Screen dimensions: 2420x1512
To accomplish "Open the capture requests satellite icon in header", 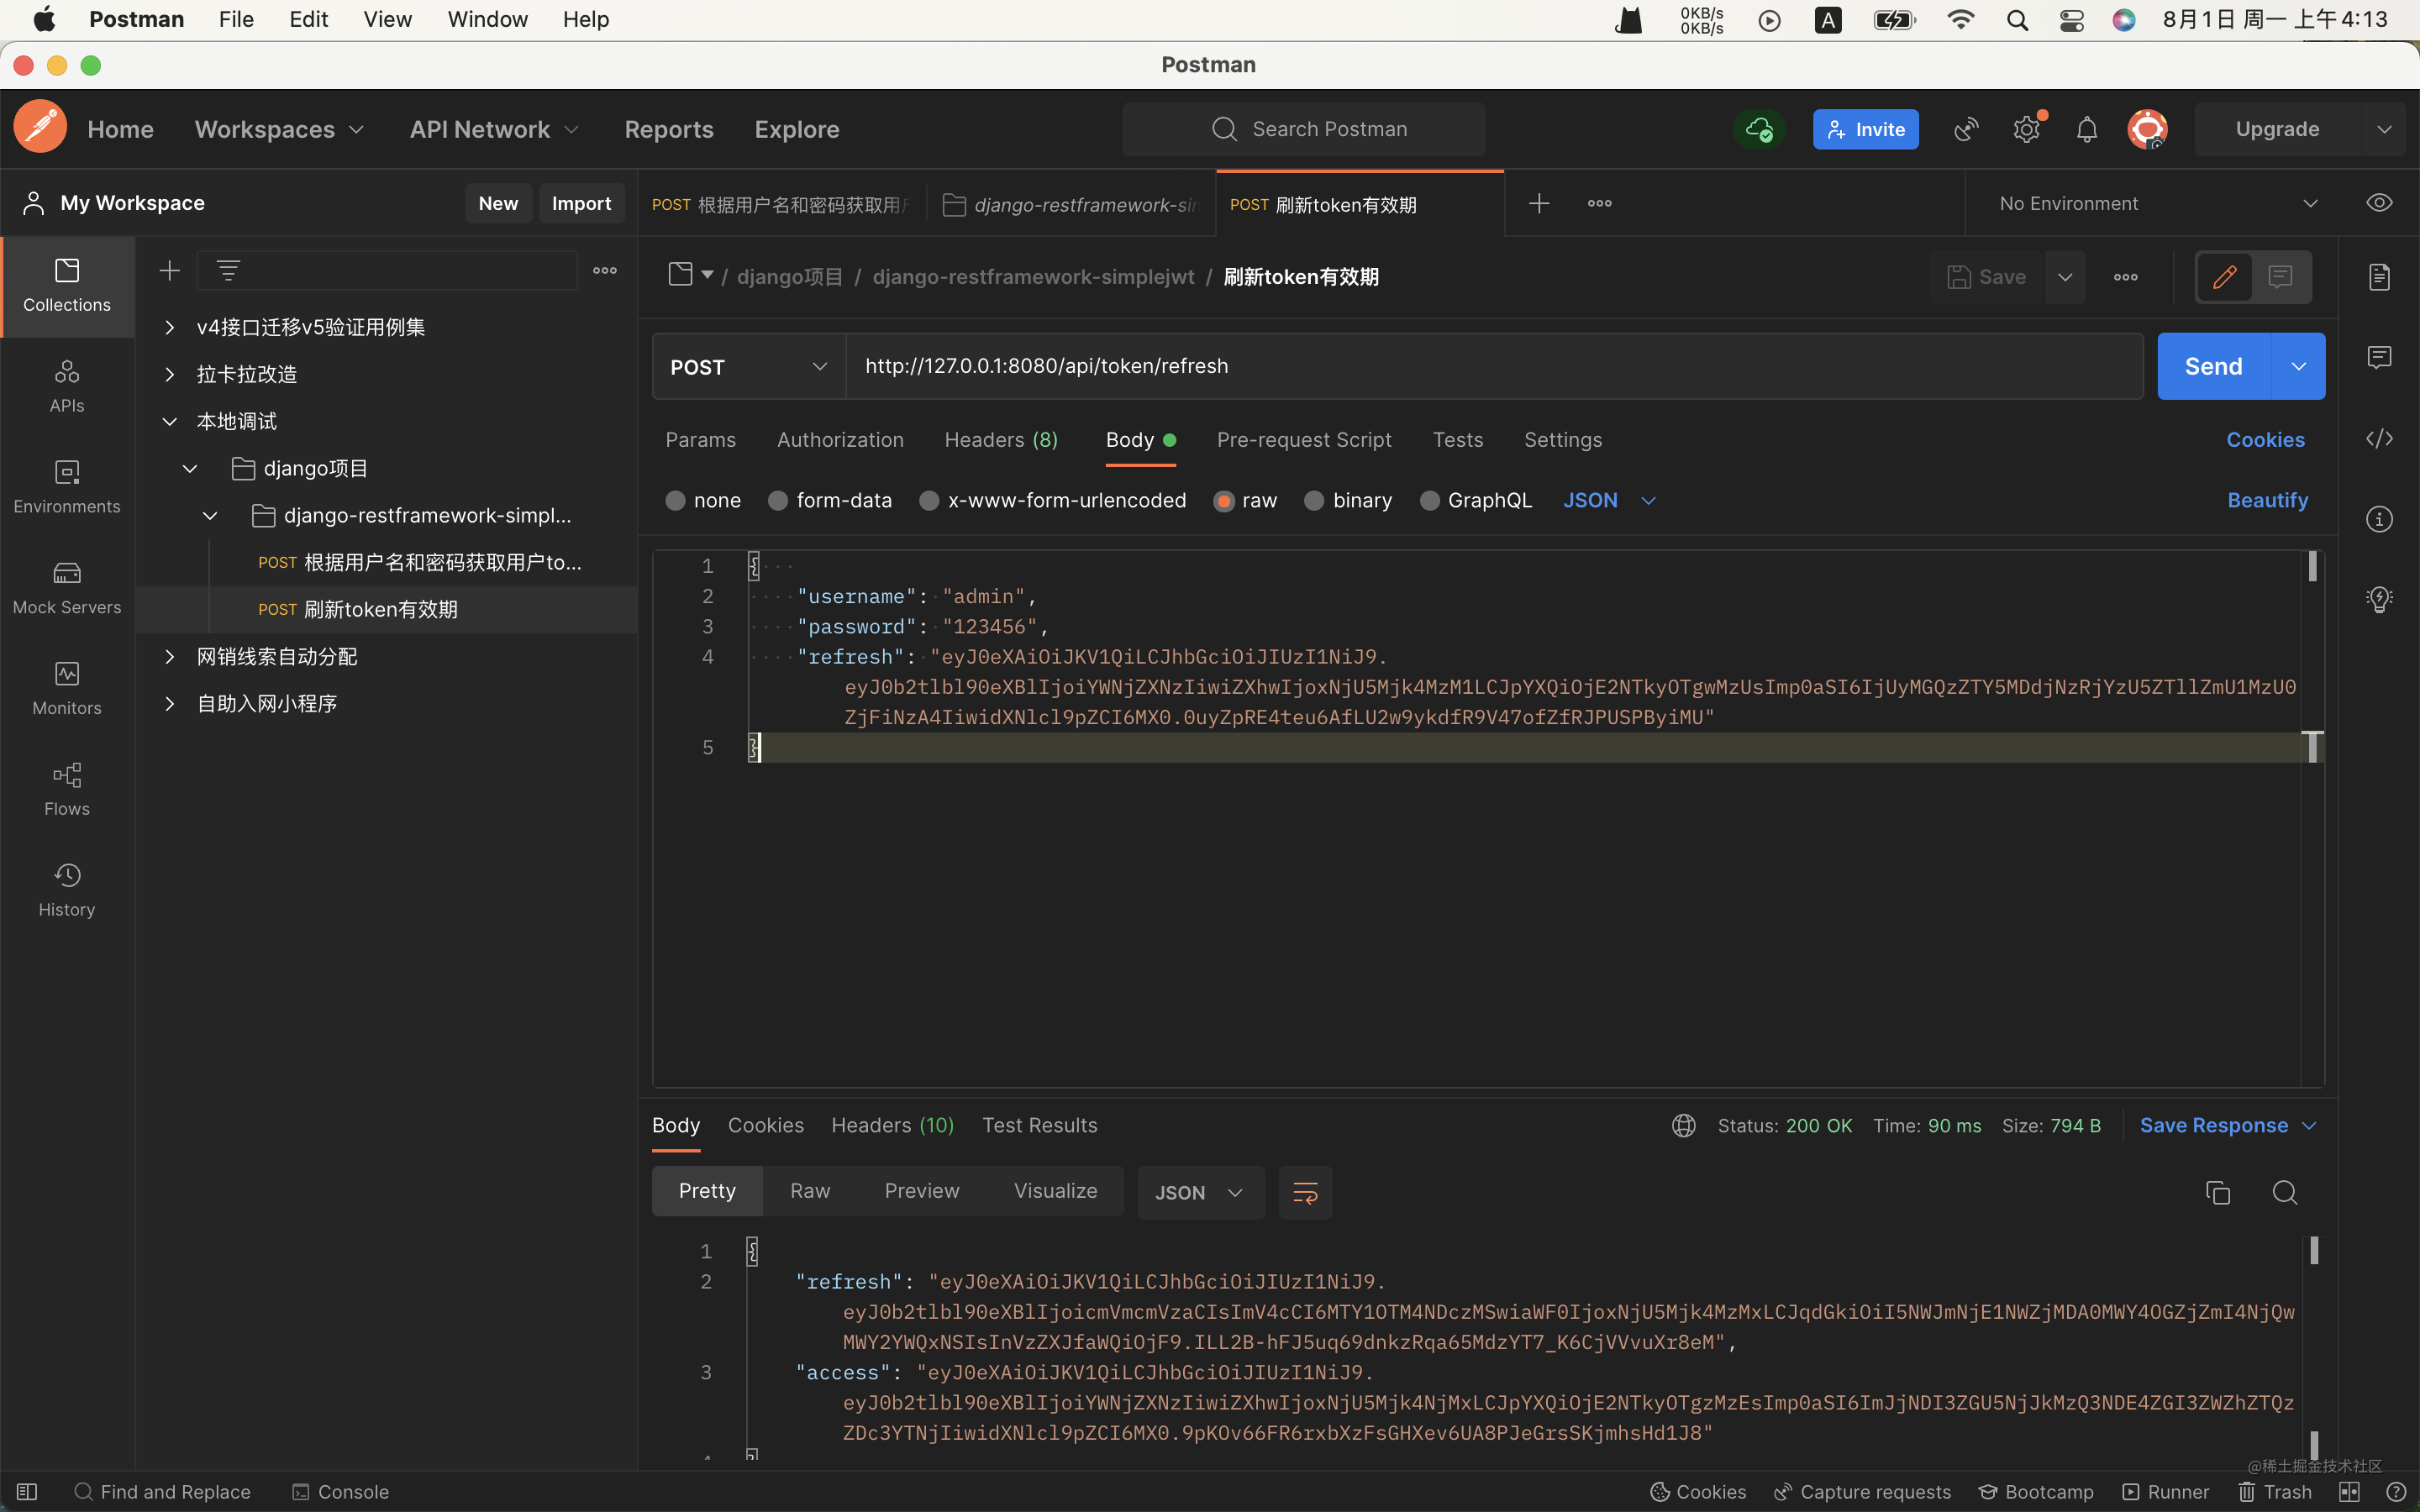I will (x=1966, y=129).
